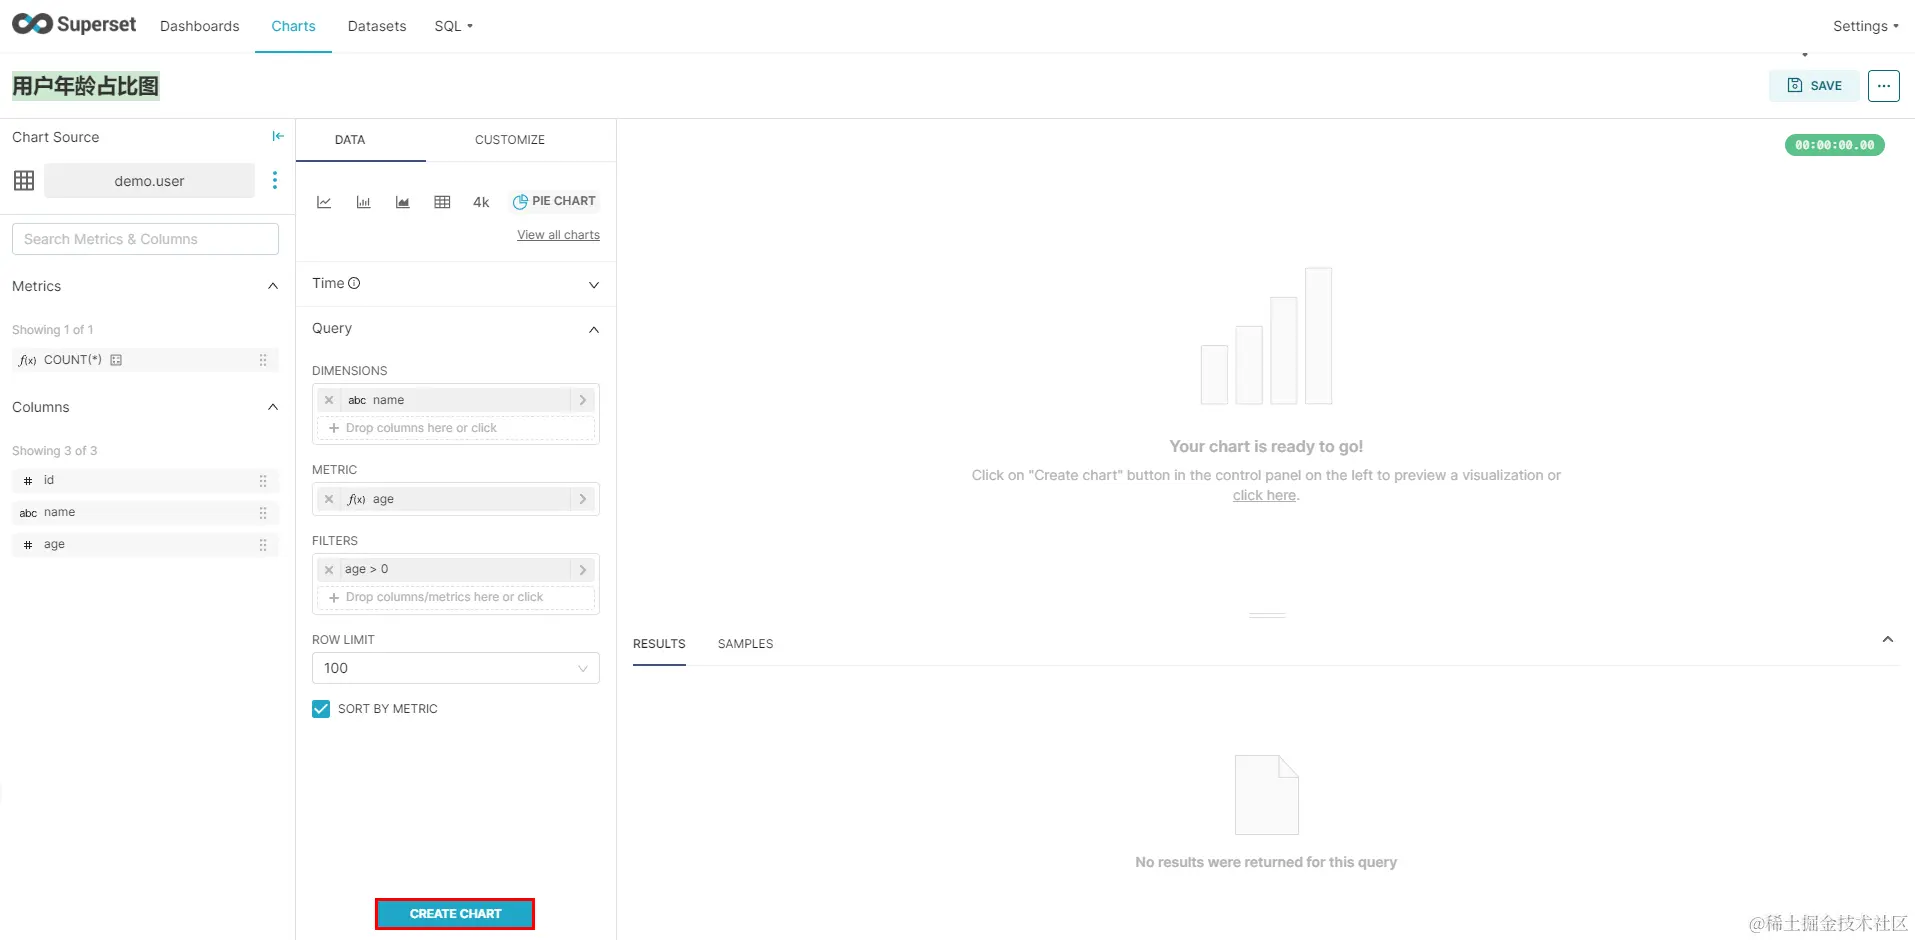The height and width of the screenshot is (940, 1915).
Task: Open age metric options arrow
Action: [583, 499]
